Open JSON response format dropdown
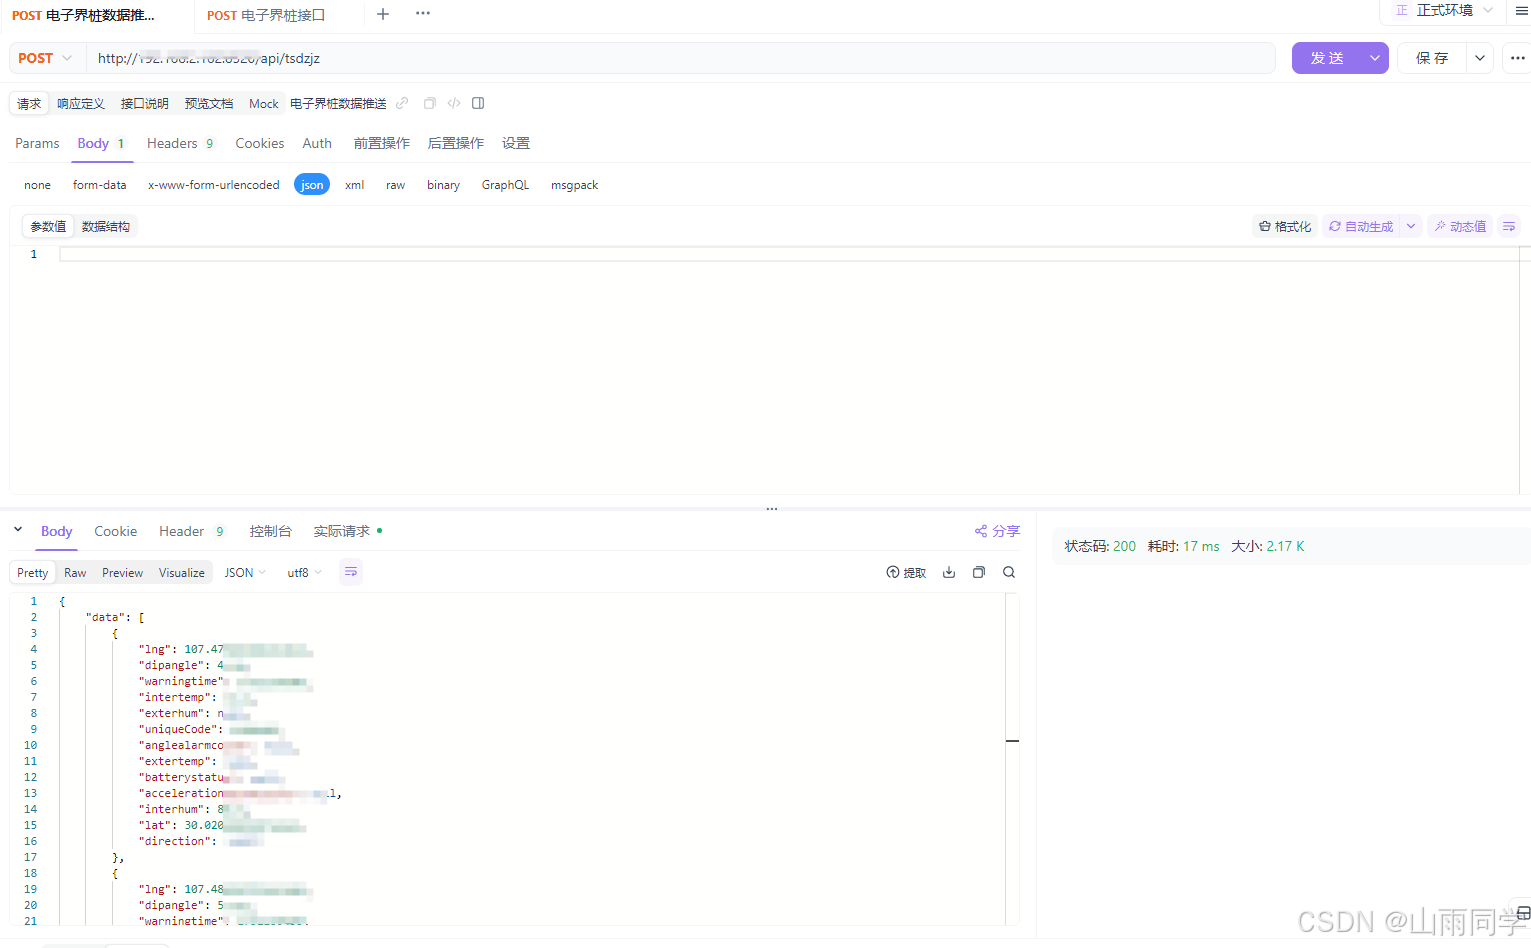1531x948 pixels. [x=245, y=573]
